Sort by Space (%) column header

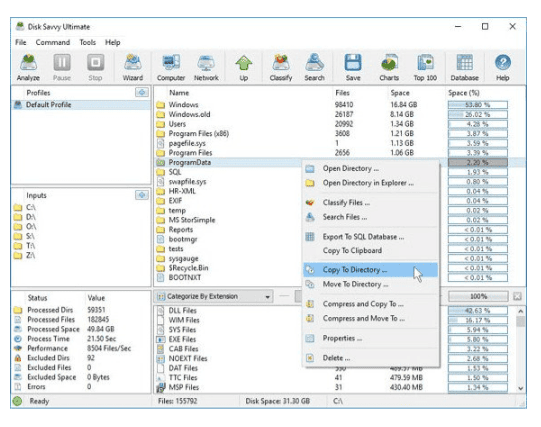[463, 92]
